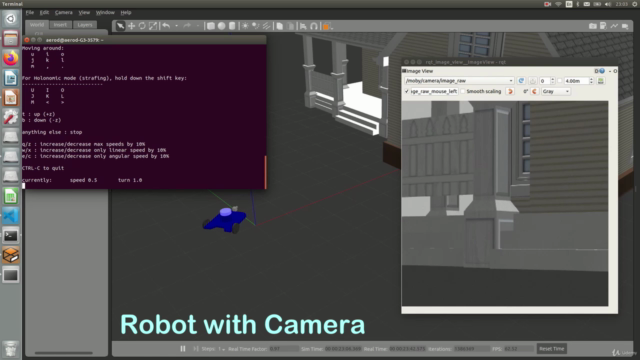Open the Terminal icon in the dock
Screen dimensions: 640x360
(x=11, y=236)
